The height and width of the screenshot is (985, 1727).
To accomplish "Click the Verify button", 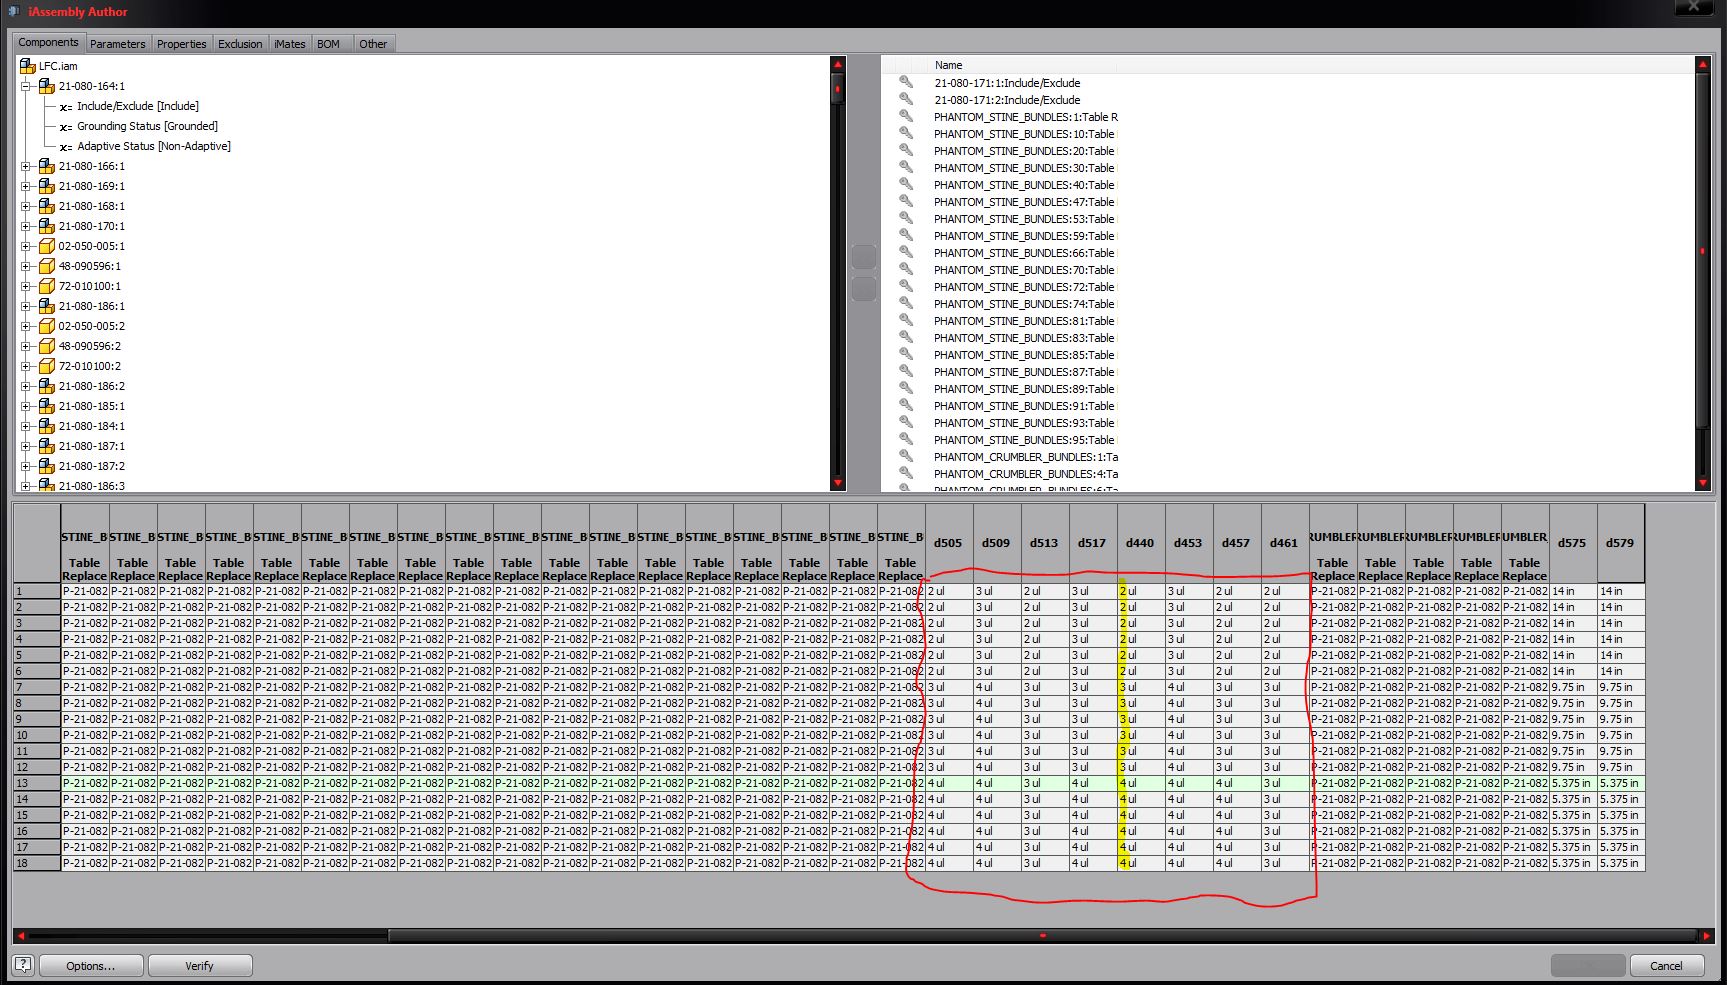I will 200,965.
